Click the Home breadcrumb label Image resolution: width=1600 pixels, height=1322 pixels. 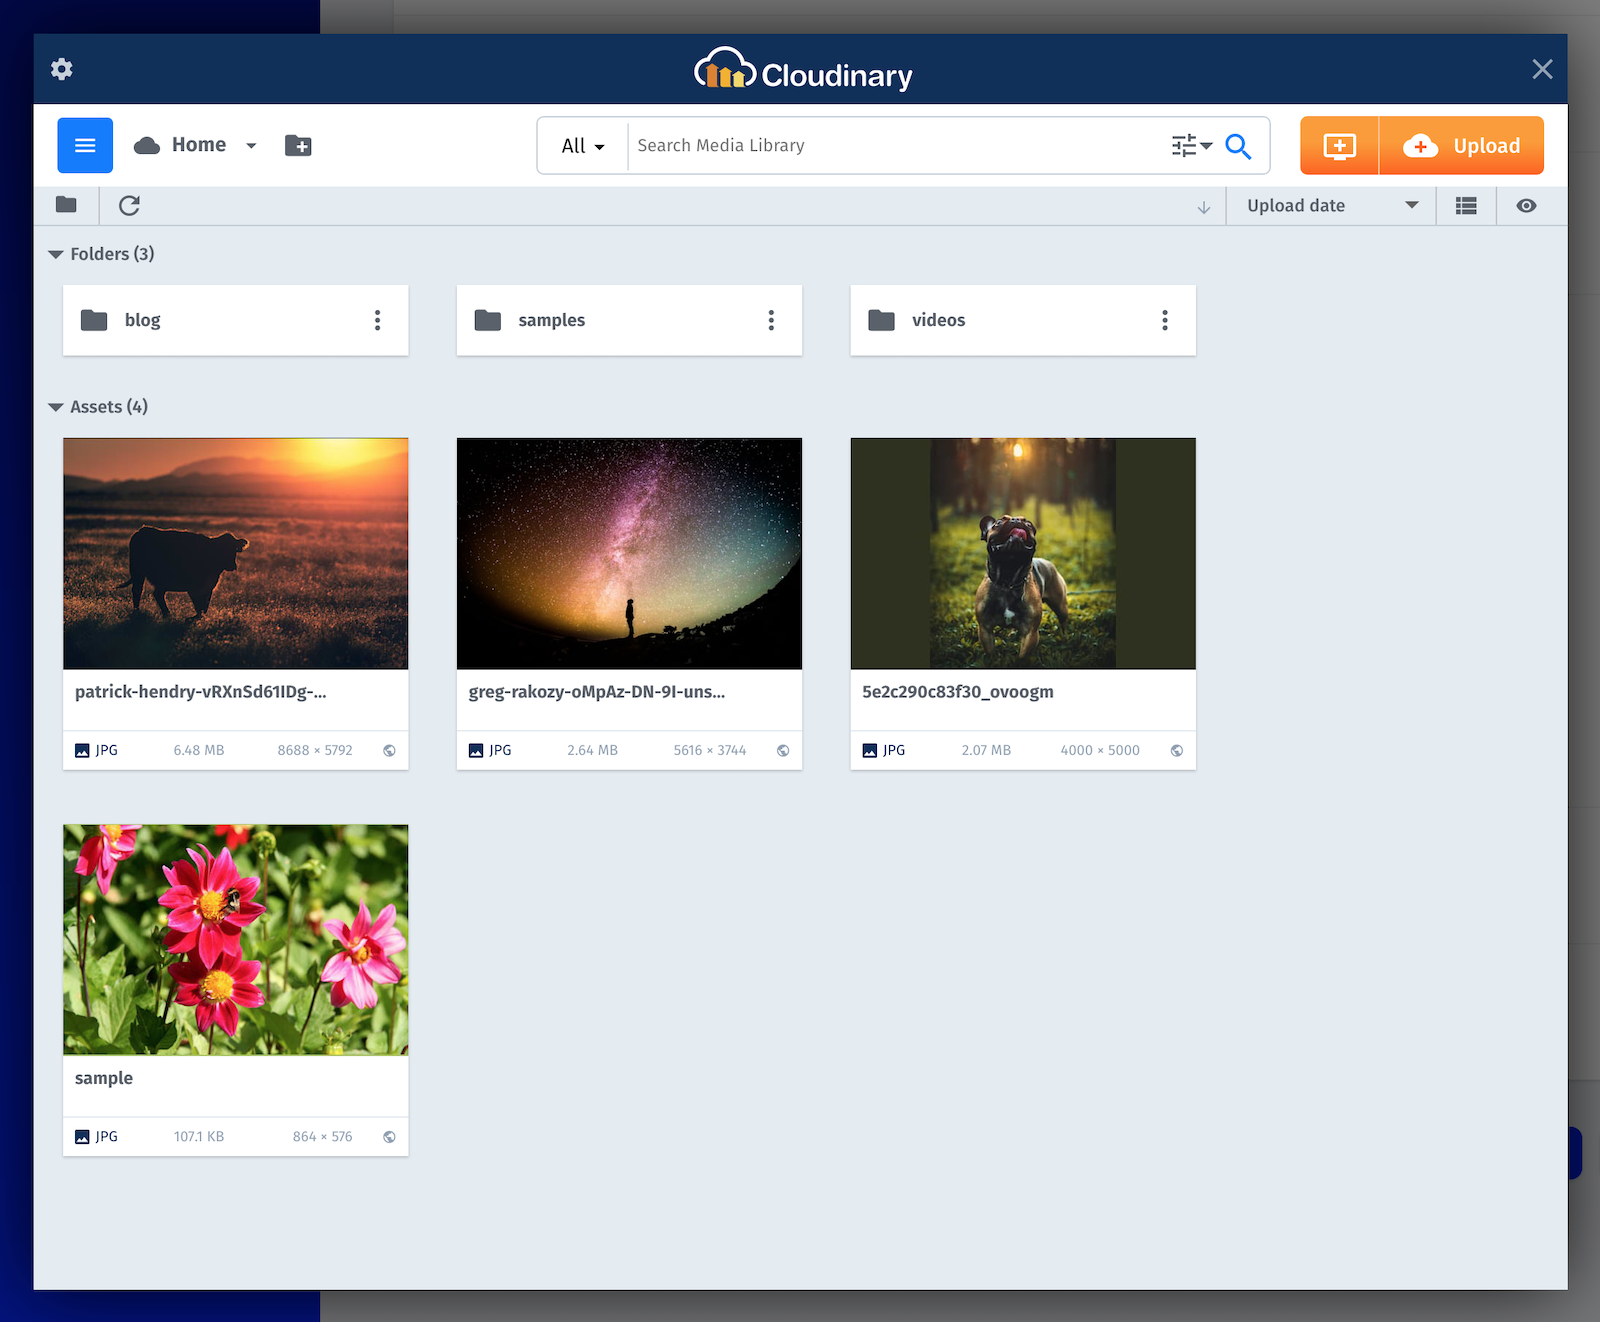199,145
